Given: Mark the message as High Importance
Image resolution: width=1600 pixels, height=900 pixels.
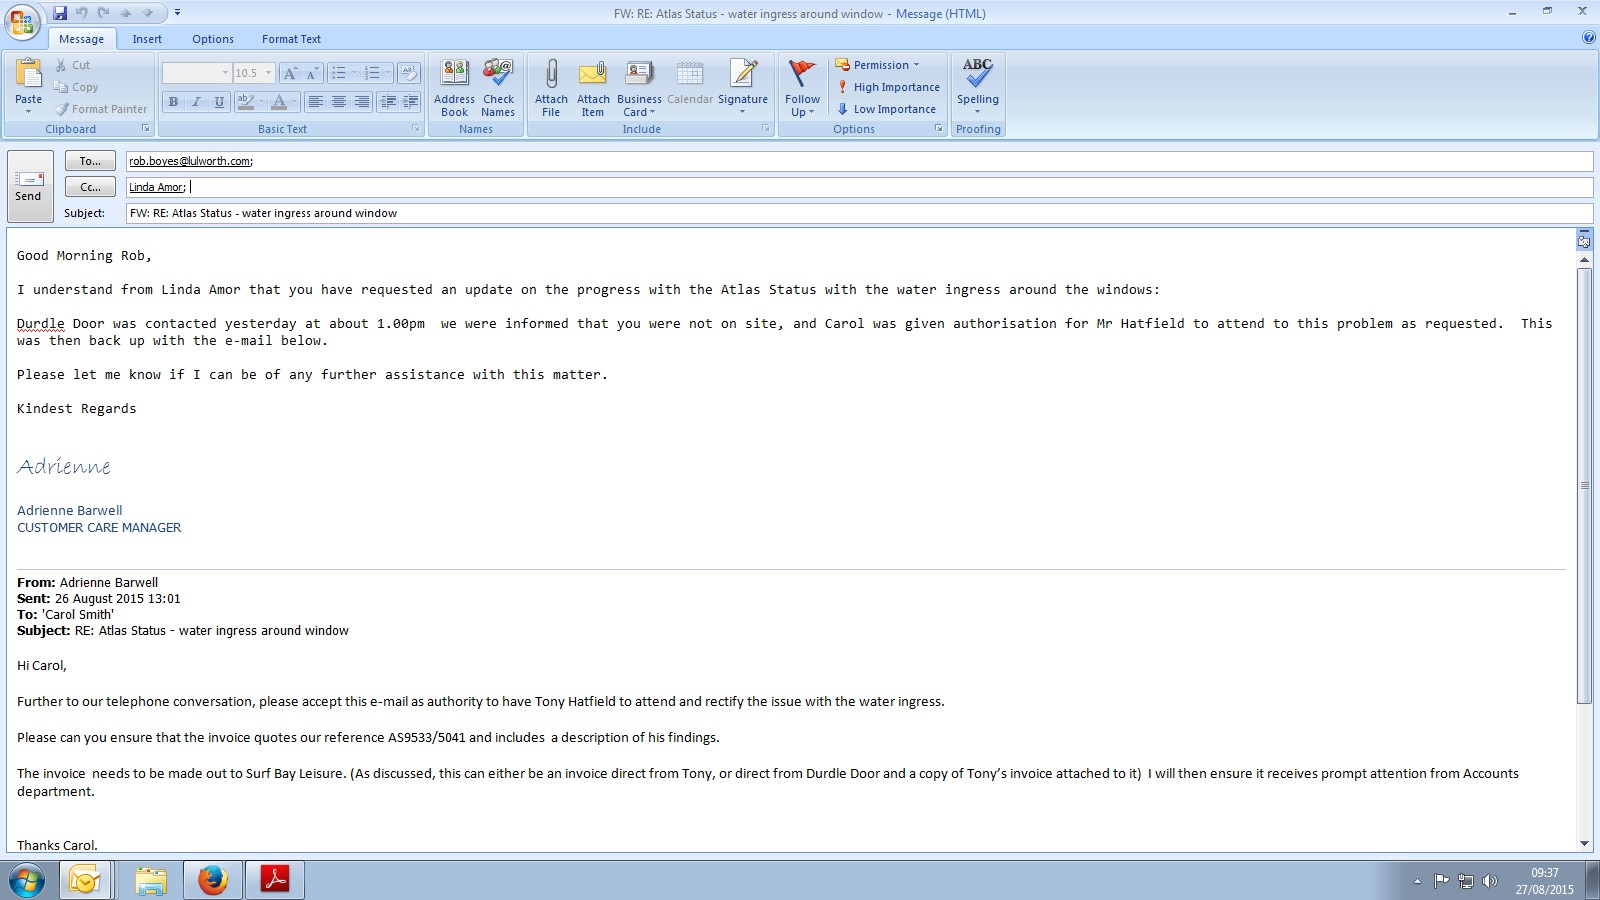Looking at the screenshot, I should coord(888,87).
